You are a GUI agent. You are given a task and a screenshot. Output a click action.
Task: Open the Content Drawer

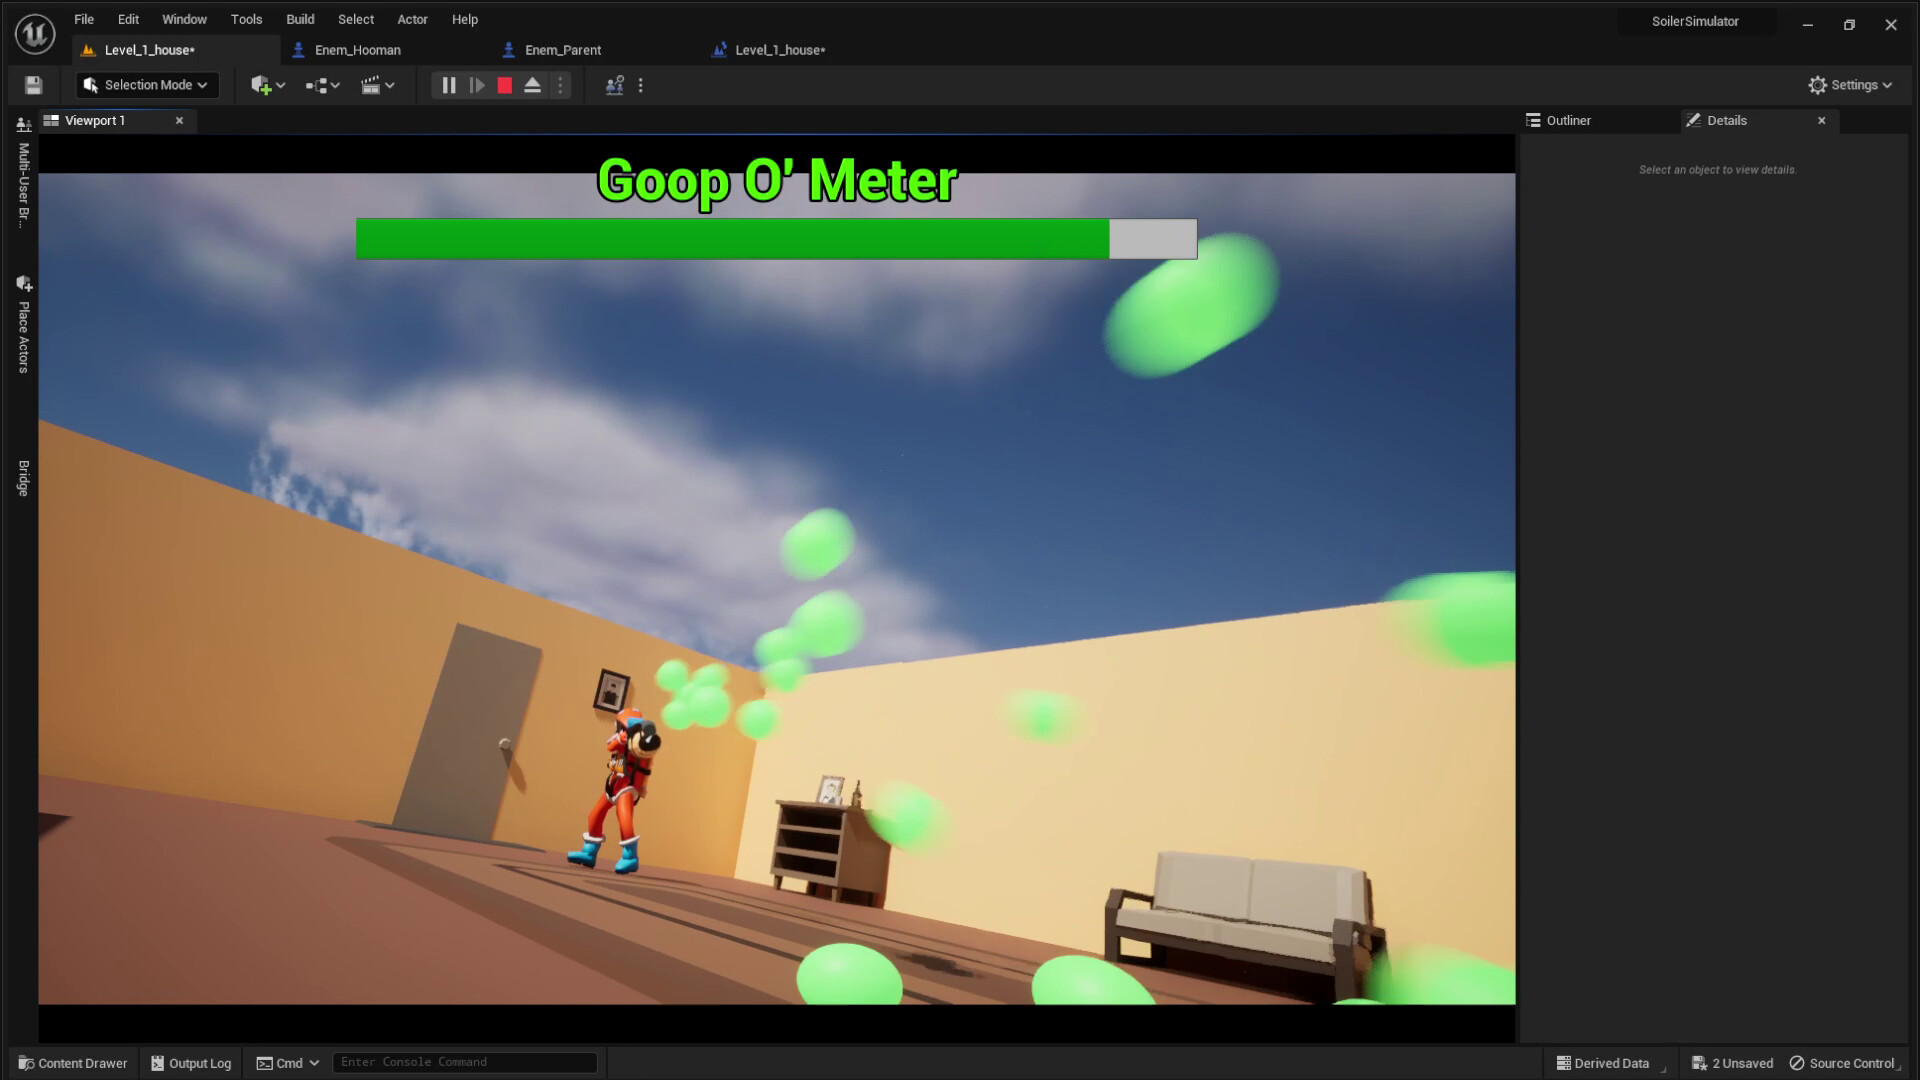(72, 1063)
